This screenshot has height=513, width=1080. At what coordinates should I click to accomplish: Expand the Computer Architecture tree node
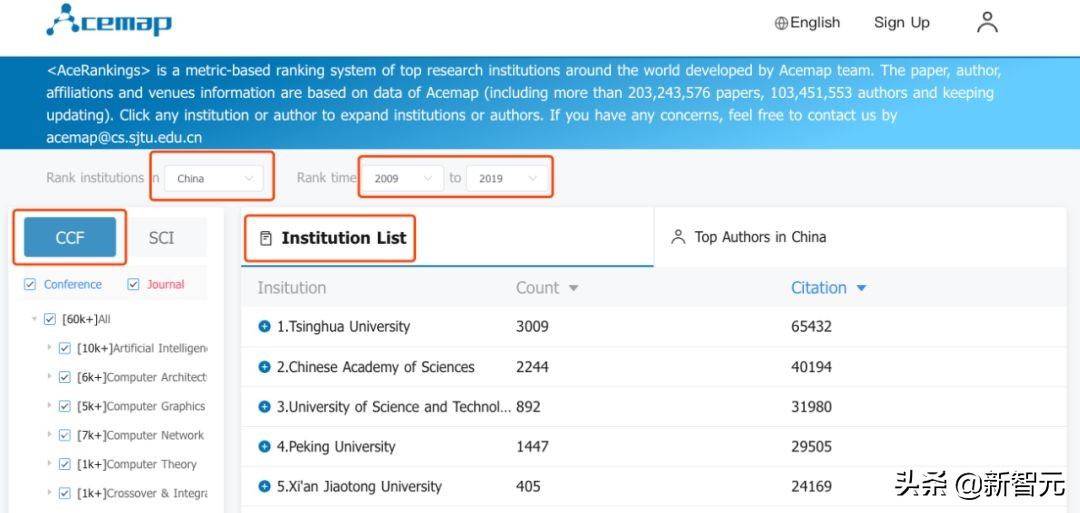(49, 376)
